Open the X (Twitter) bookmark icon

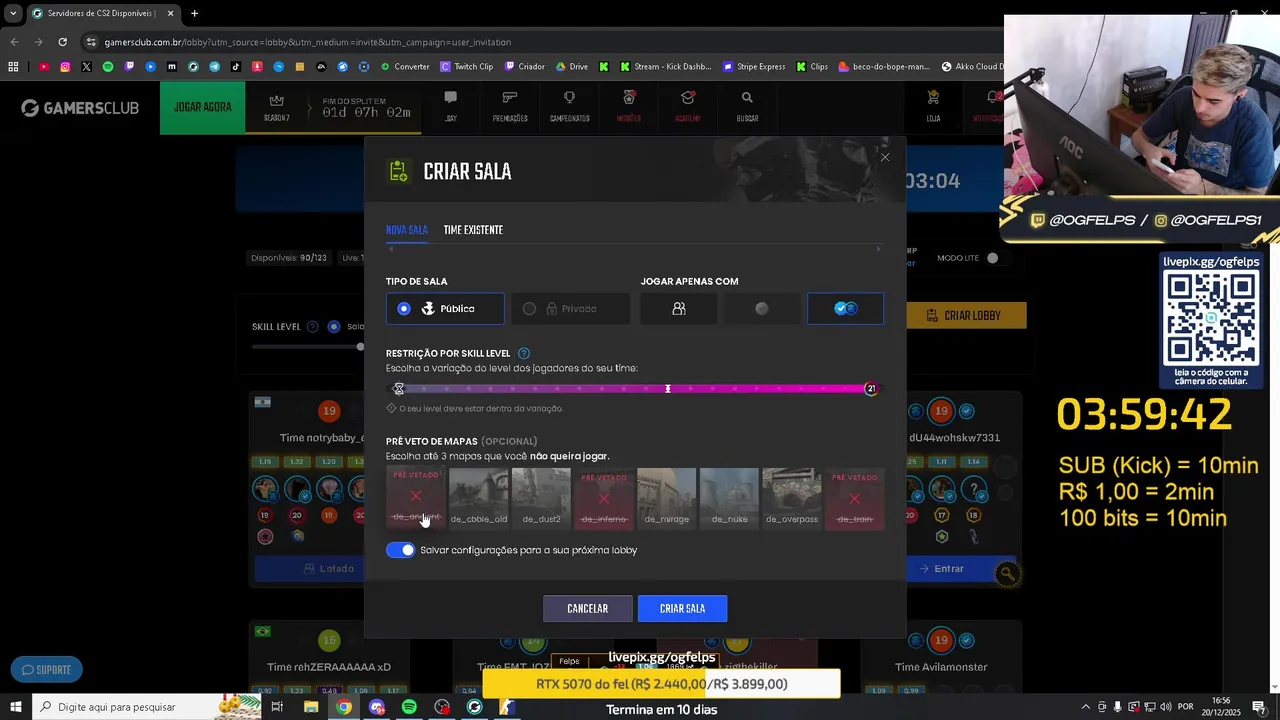(x=87, y=67)
